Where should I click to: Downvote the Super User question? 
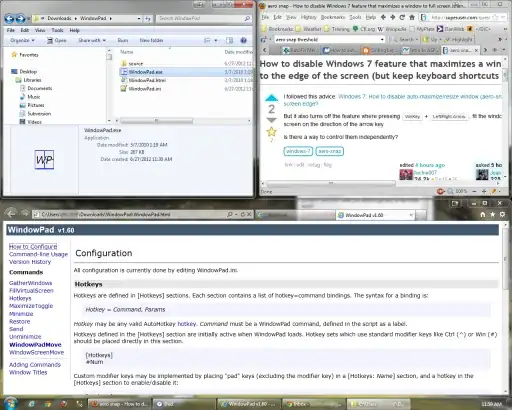[272, 120]
